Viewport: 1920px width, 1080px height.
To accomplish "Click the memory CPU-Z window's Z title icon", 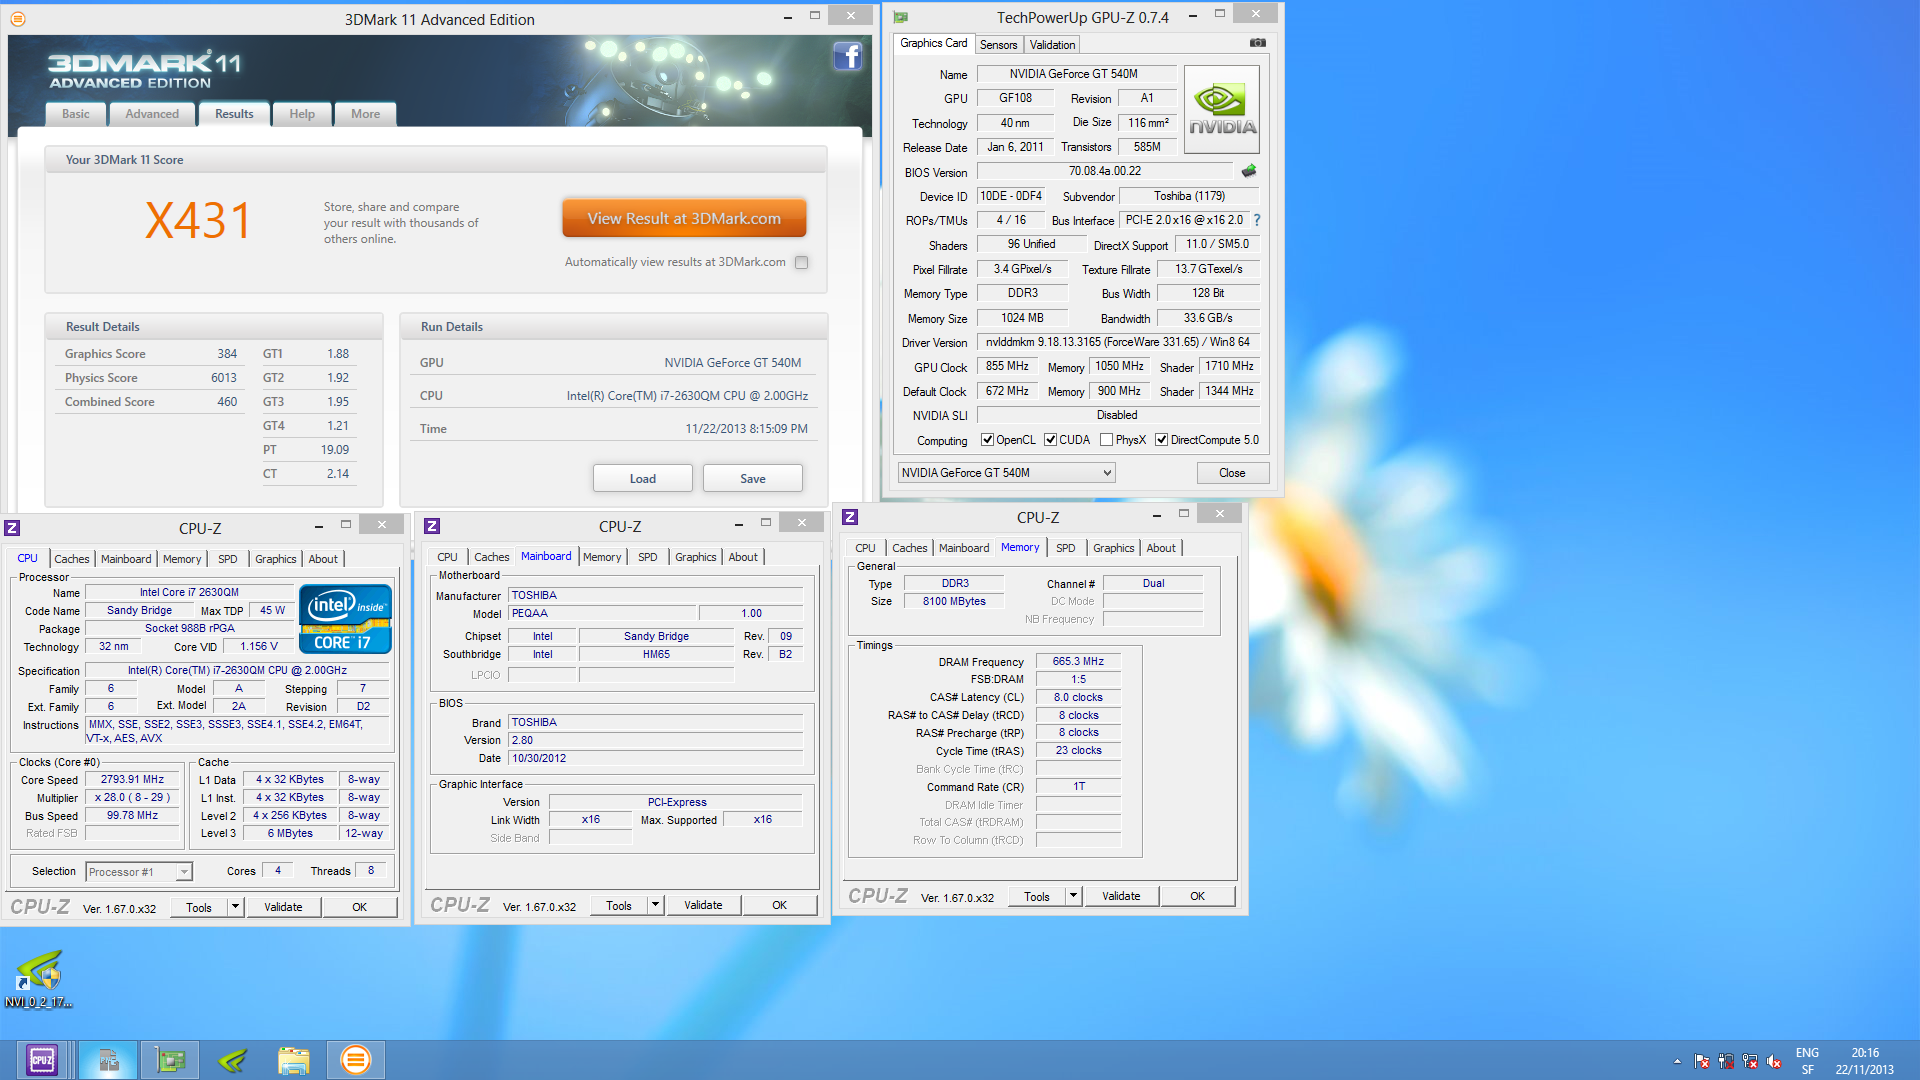I will pyautogui.click(x=850, y=517).
